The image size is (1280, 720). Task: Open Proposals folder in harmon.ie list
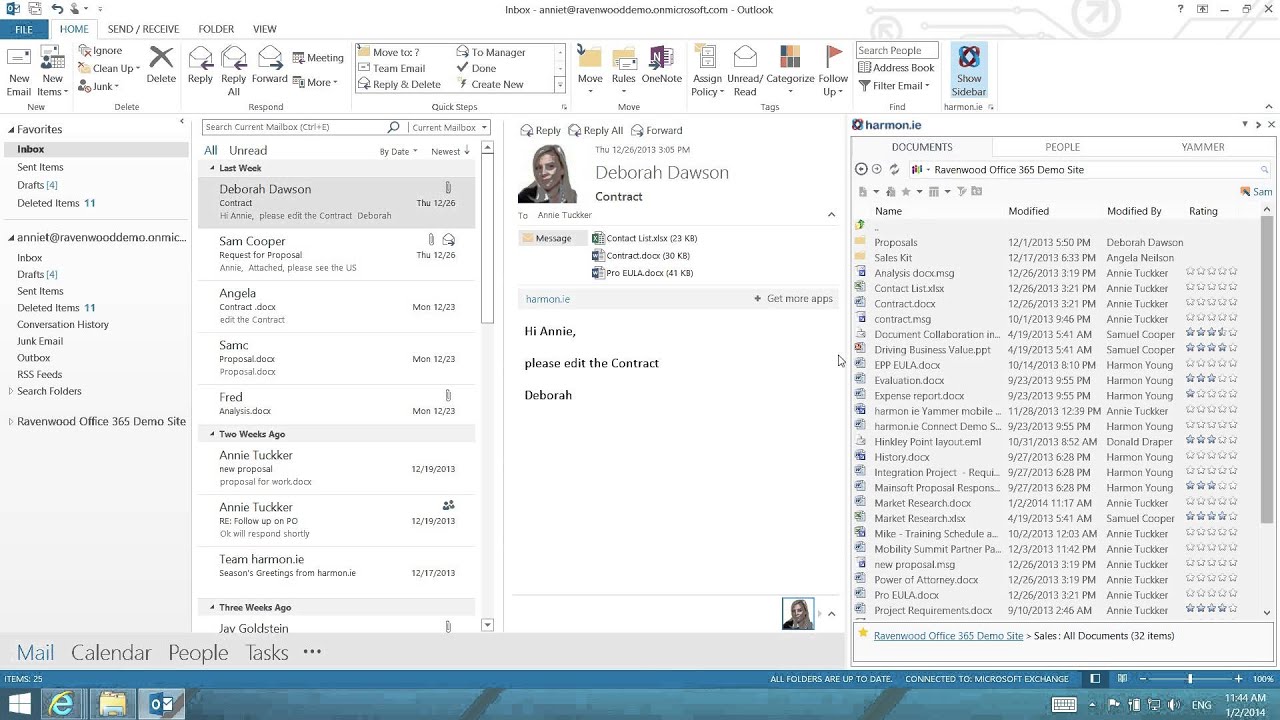click(895, 242)
